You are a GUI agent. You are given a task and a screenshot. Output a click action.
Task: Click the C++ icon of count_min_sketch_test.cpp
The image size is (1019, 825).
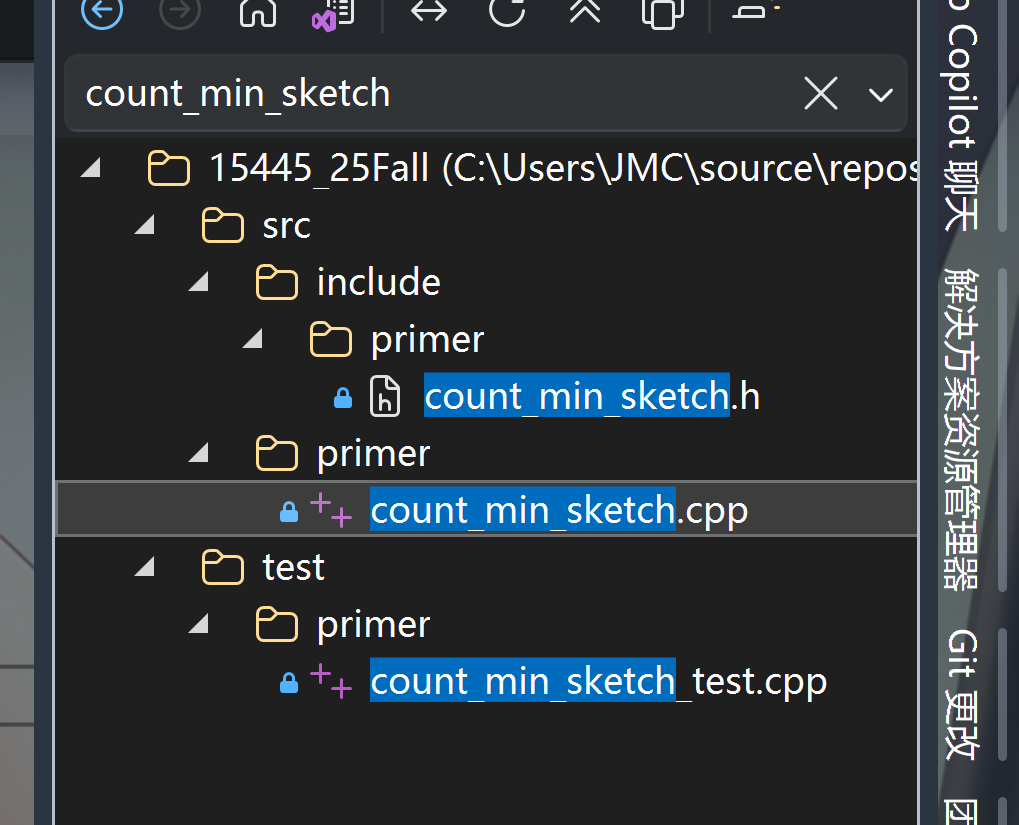pos(331,680)
